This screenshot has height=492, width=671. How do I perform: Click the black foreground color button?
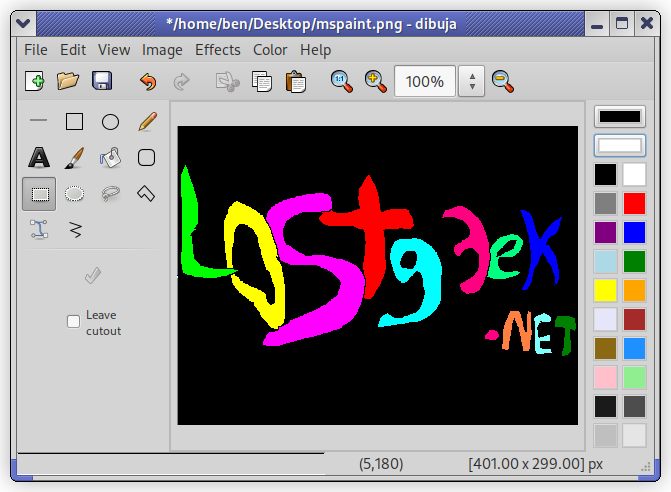coord(620,117)
